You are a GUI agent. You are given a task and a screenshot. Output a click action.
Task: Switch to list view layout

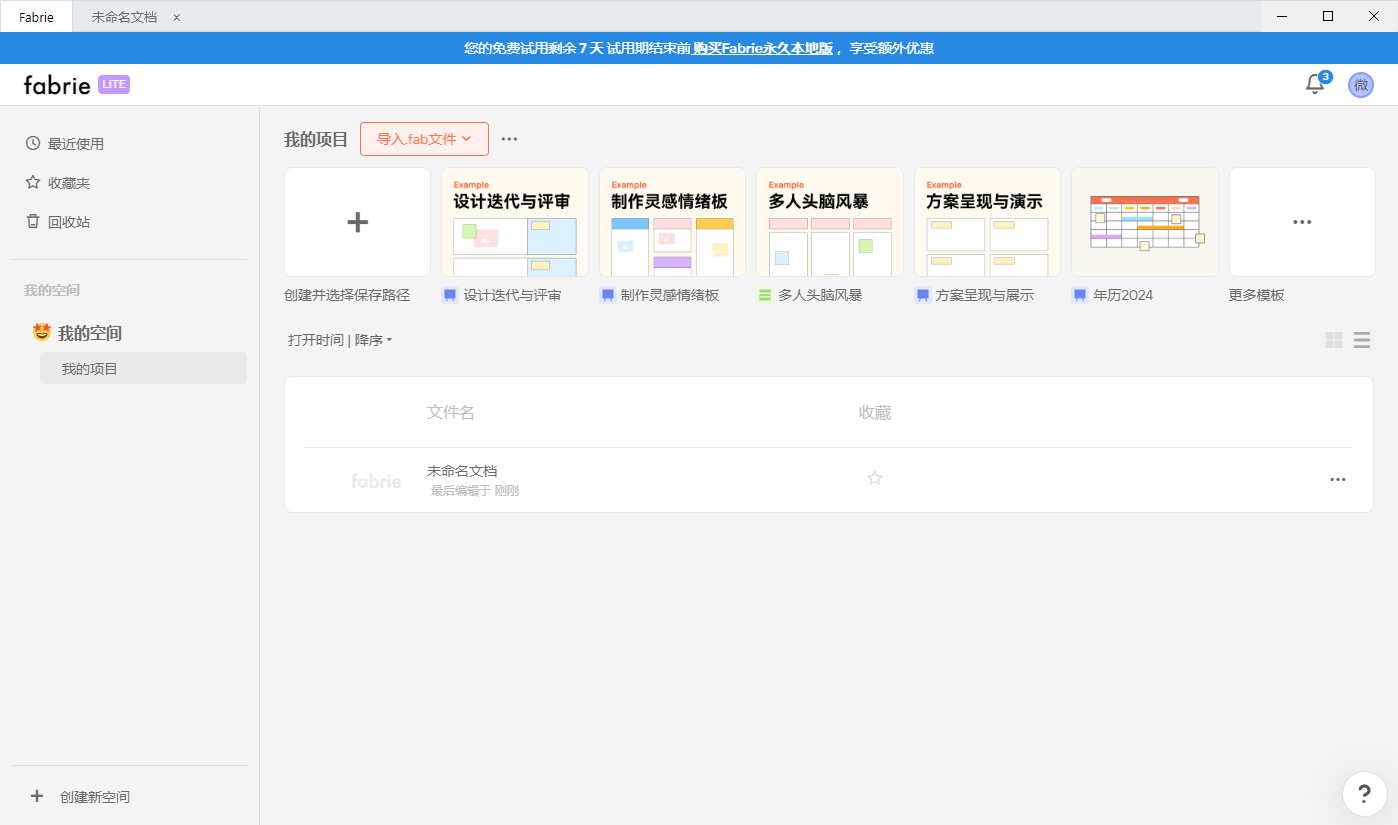coord(1362,340)
